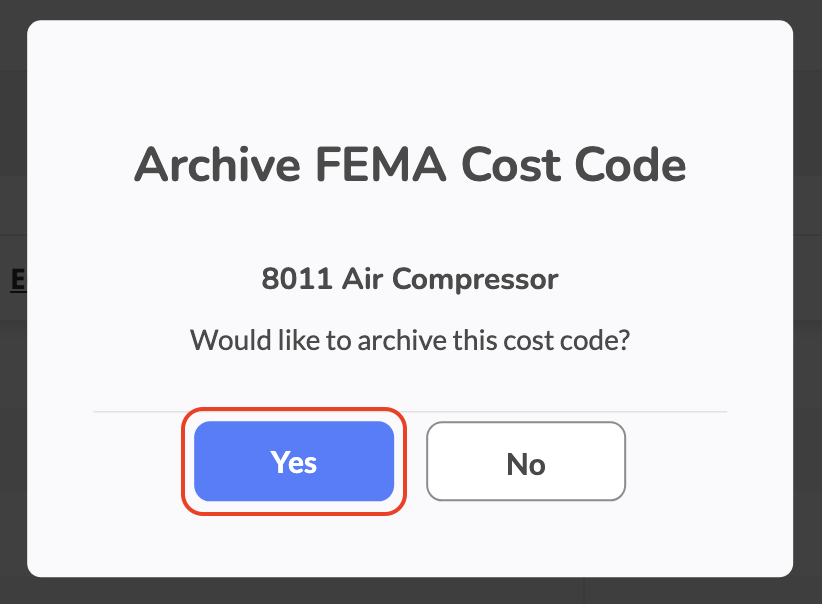Screen dimensions: 822x604
Task: Click the divider line above the buttons
Action: (410, 411)
